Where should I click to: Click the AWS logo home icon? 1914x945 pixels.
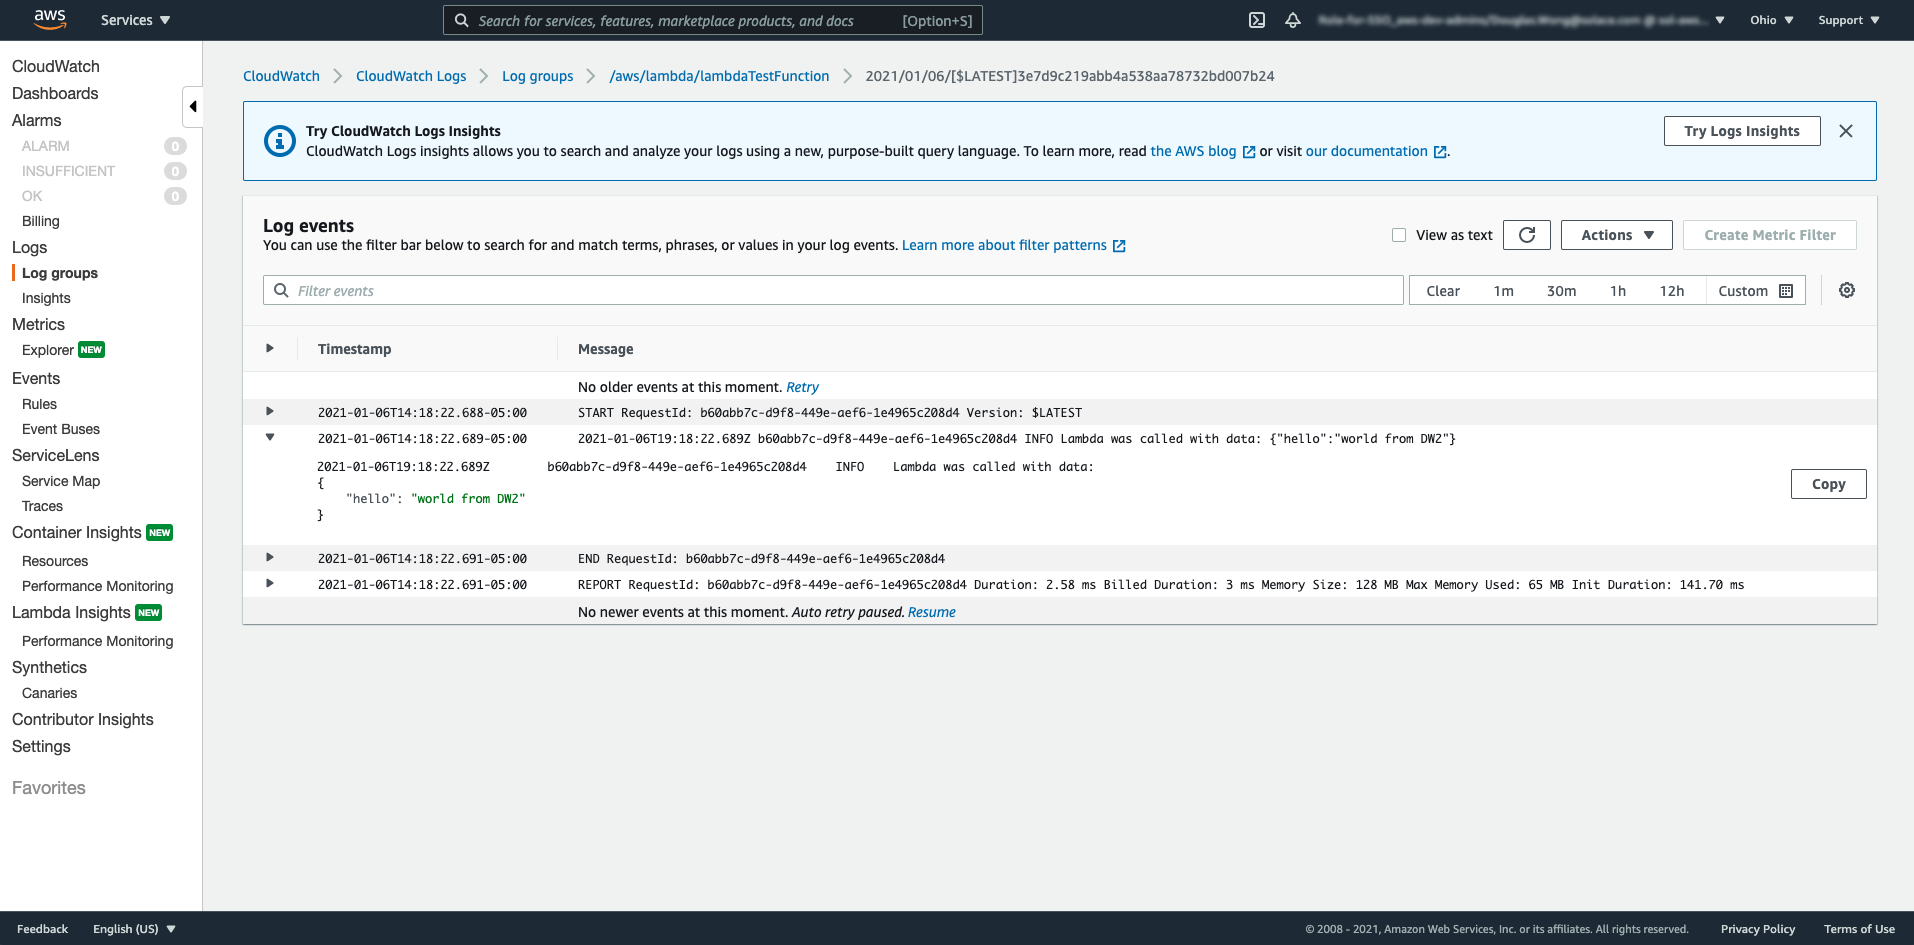tap(49, 19)
